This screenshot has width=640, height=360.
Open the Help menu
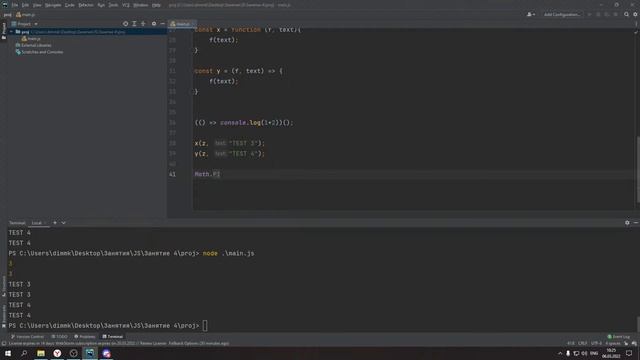tap(156, 5)
